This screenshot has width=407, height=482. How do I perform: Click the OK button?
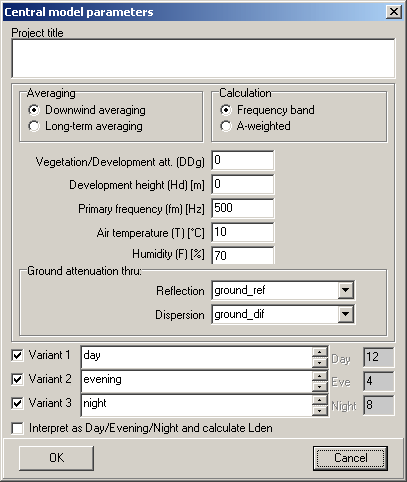pos(56,458)
